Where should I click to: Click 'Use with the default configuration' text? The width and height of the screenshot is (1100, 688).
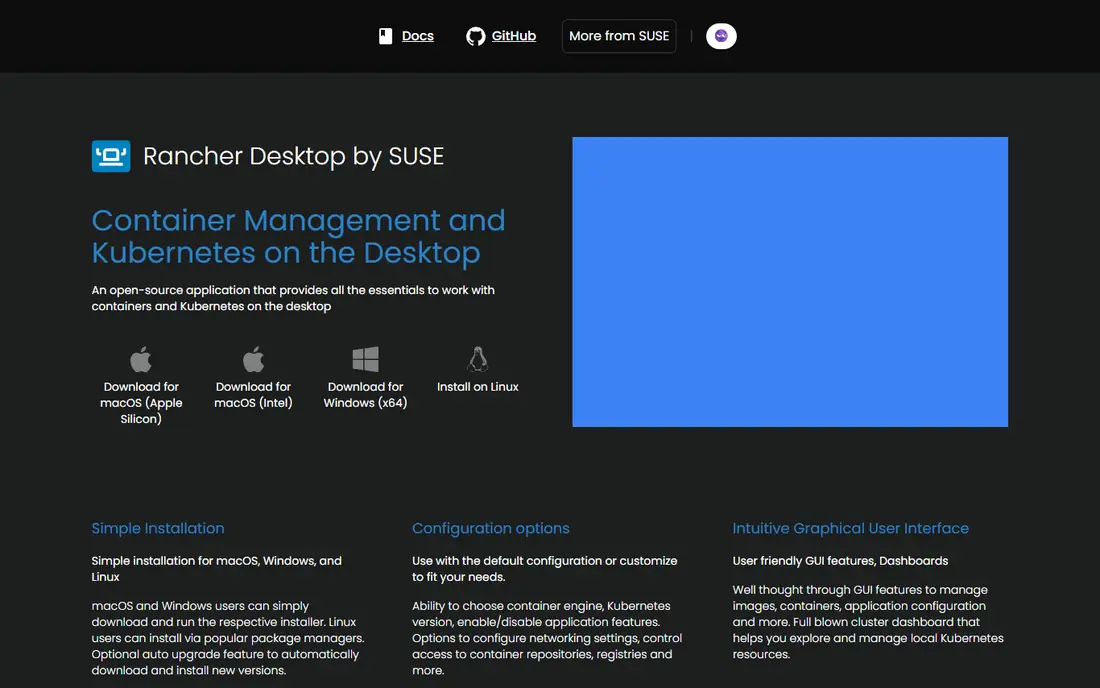[544, 569]
